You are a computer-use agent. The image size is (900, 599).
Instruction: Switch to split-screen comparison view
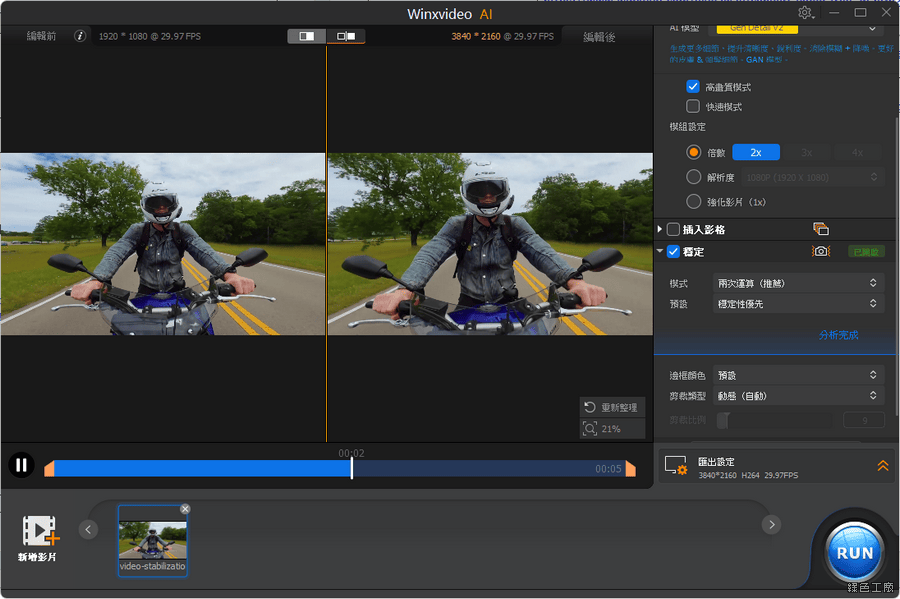point(307,36)
